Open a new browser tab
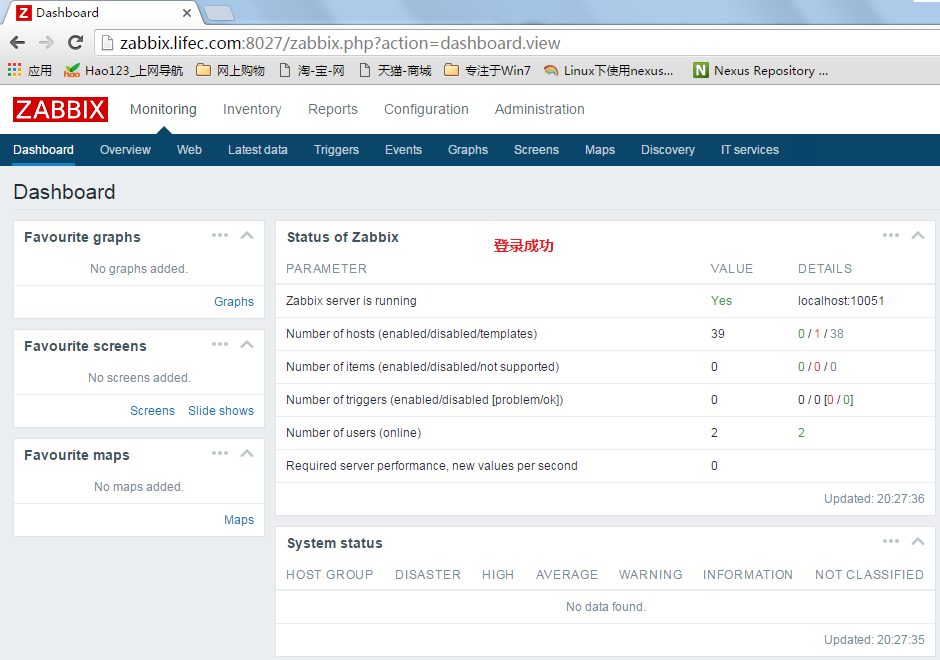Viewport: 940px width, 660px height. [219, 13]
